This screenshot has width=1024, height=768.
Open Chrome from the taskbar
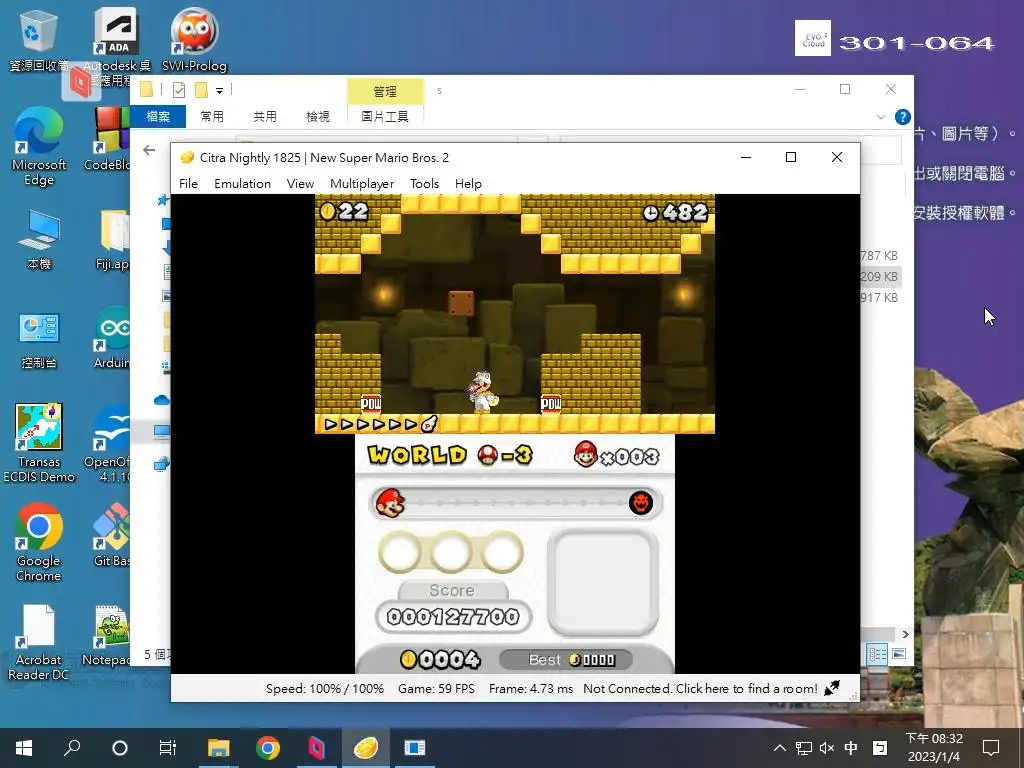[268, 747]
